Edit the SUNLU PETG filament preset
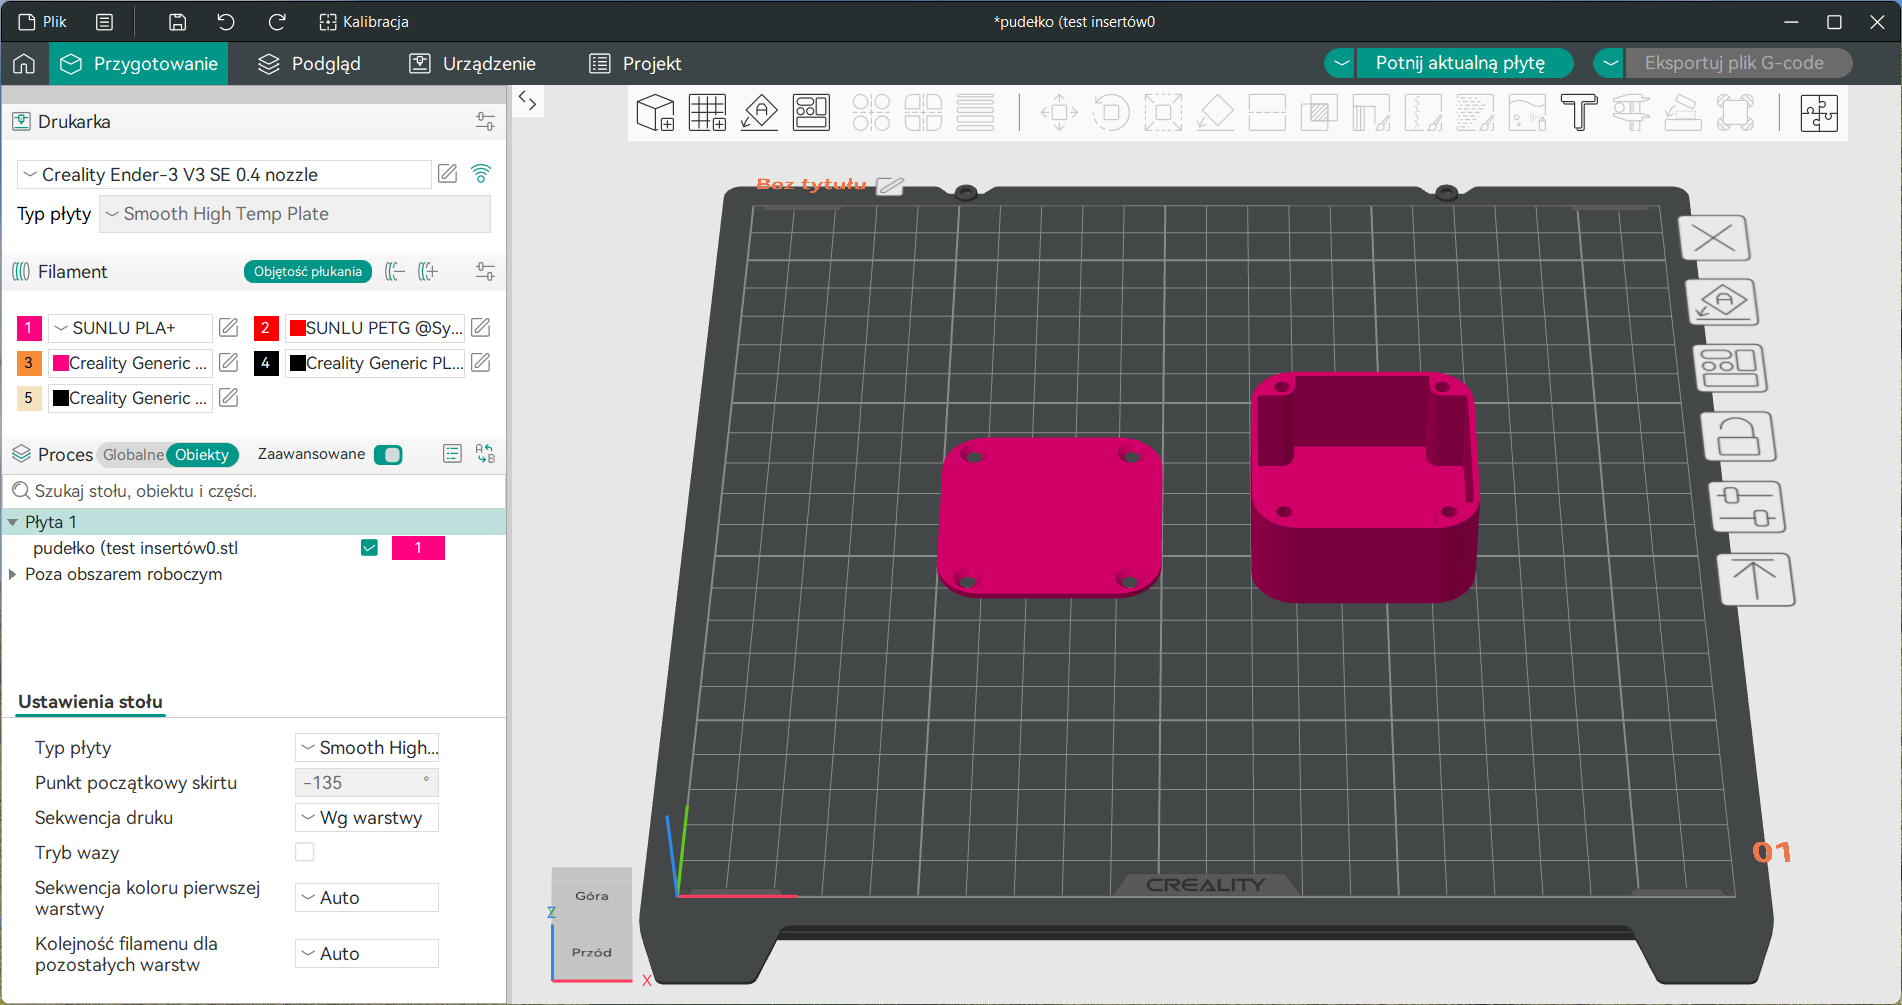This screenshot has width=1902, height=1005. (x=481, y=328)
